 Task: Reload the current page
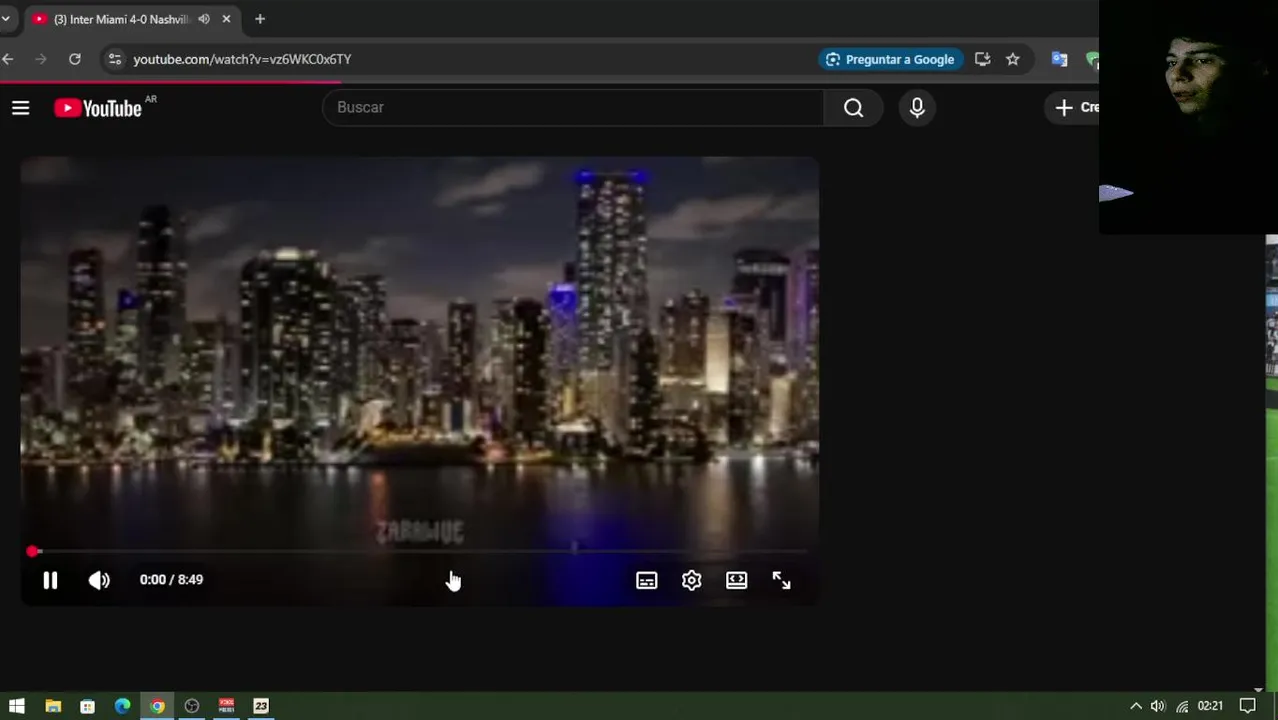(74, 59)
